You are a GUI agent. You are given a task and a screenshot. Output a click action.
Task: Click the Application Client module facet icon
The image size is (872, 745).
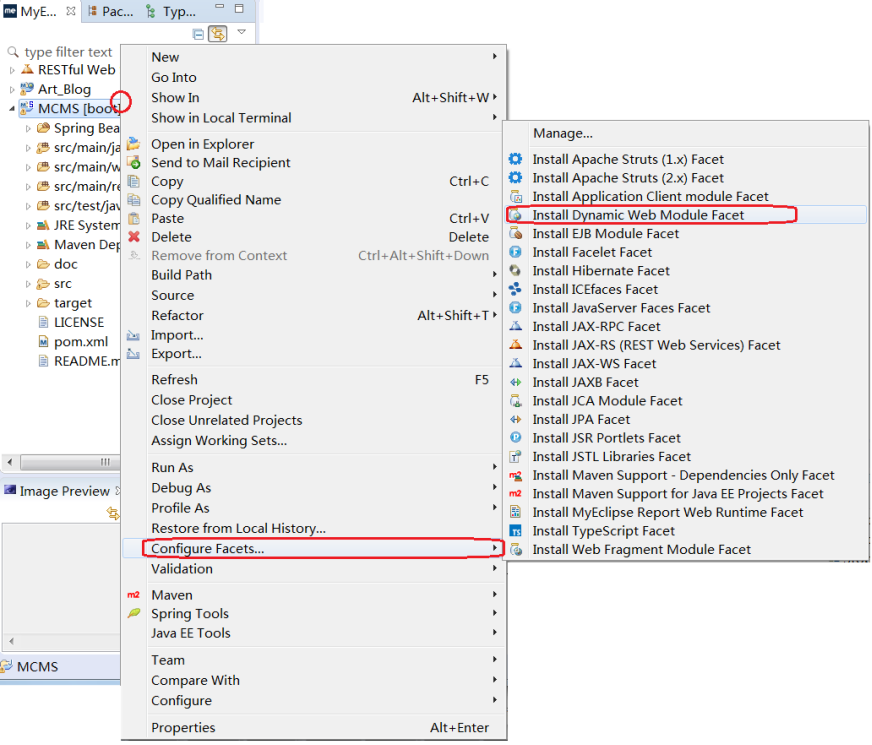pos(516,196)
